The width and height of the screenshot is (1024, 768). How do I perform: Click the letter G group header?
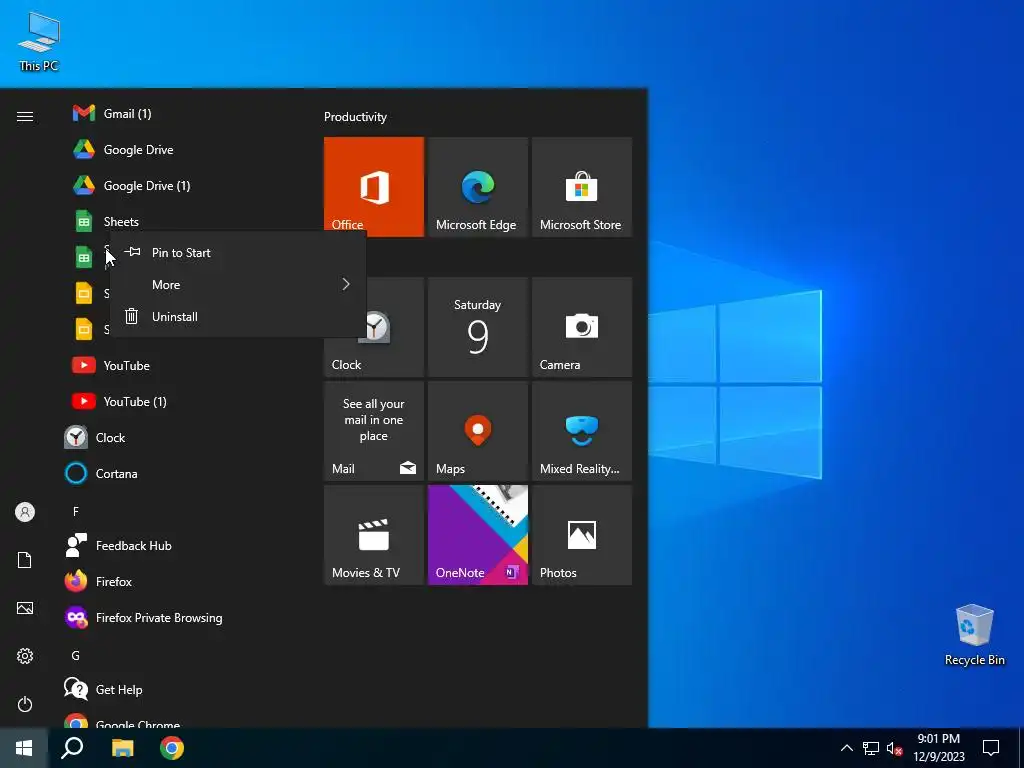click(76, 655)
